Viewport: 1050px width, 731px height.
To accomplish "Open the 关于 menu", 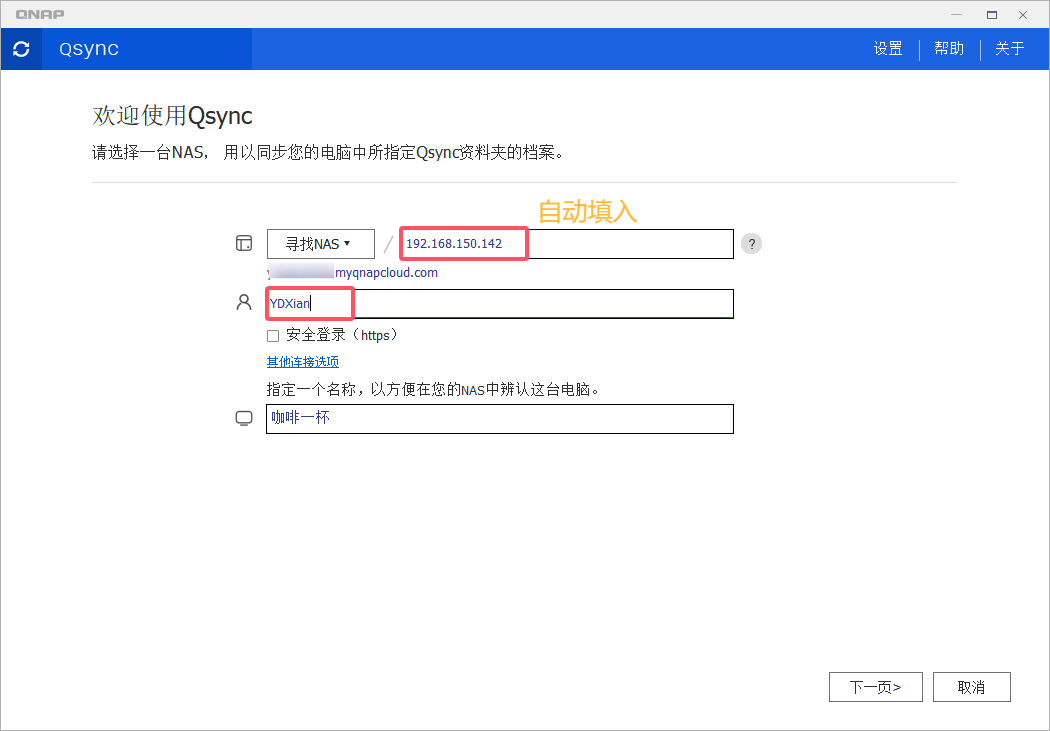I will point(1010,49).
